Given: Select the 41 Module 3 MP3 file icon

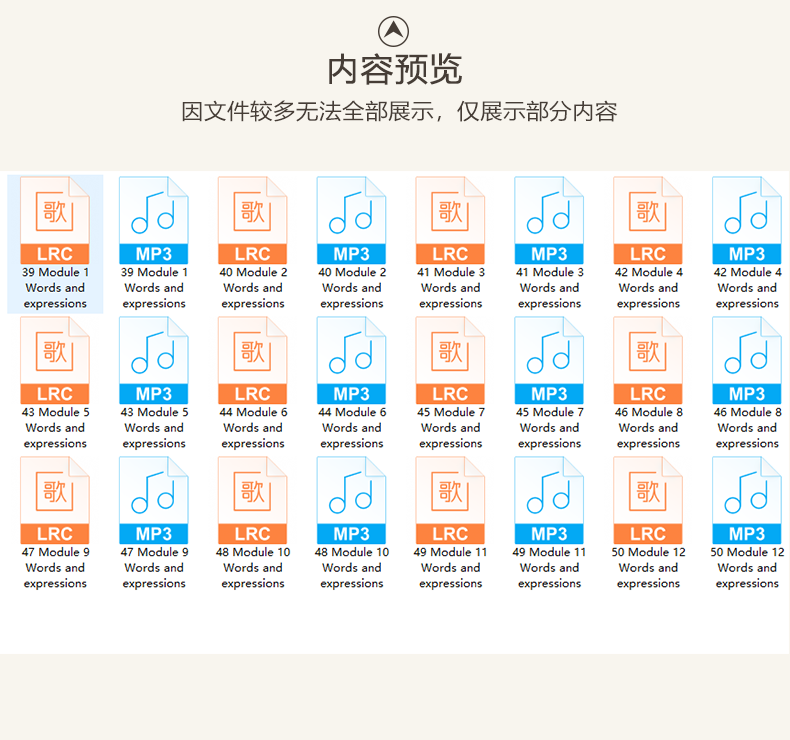Looking at the screenshot, I should [549, 220].
